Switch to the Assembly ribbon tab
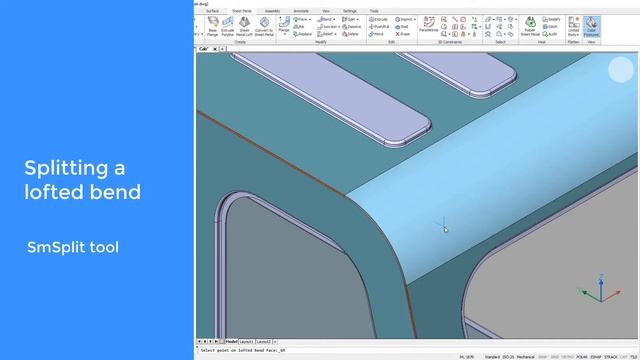The image size is (640, 360). point(272,11)
